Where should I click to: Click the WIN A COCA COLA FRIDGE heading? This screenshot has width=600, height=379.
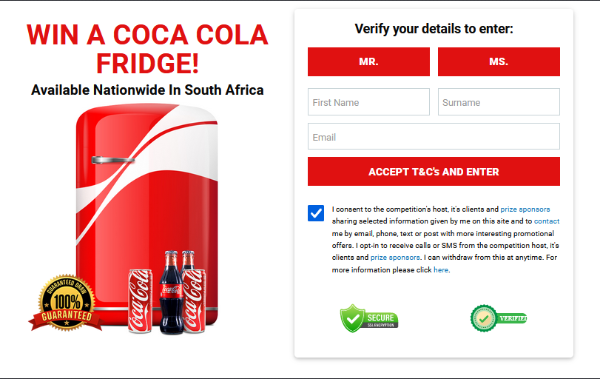[x=147, y=49]
